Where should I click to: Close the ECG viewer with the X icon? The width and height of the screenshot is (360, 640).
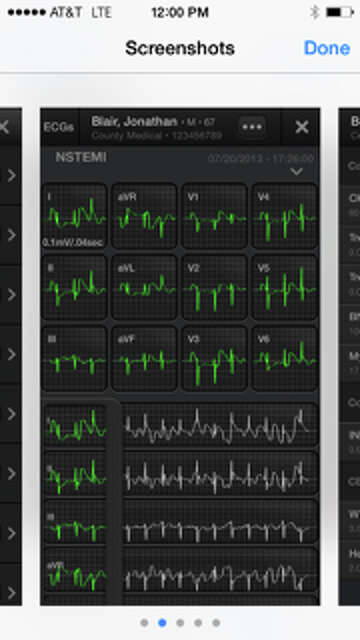point(302,127)
